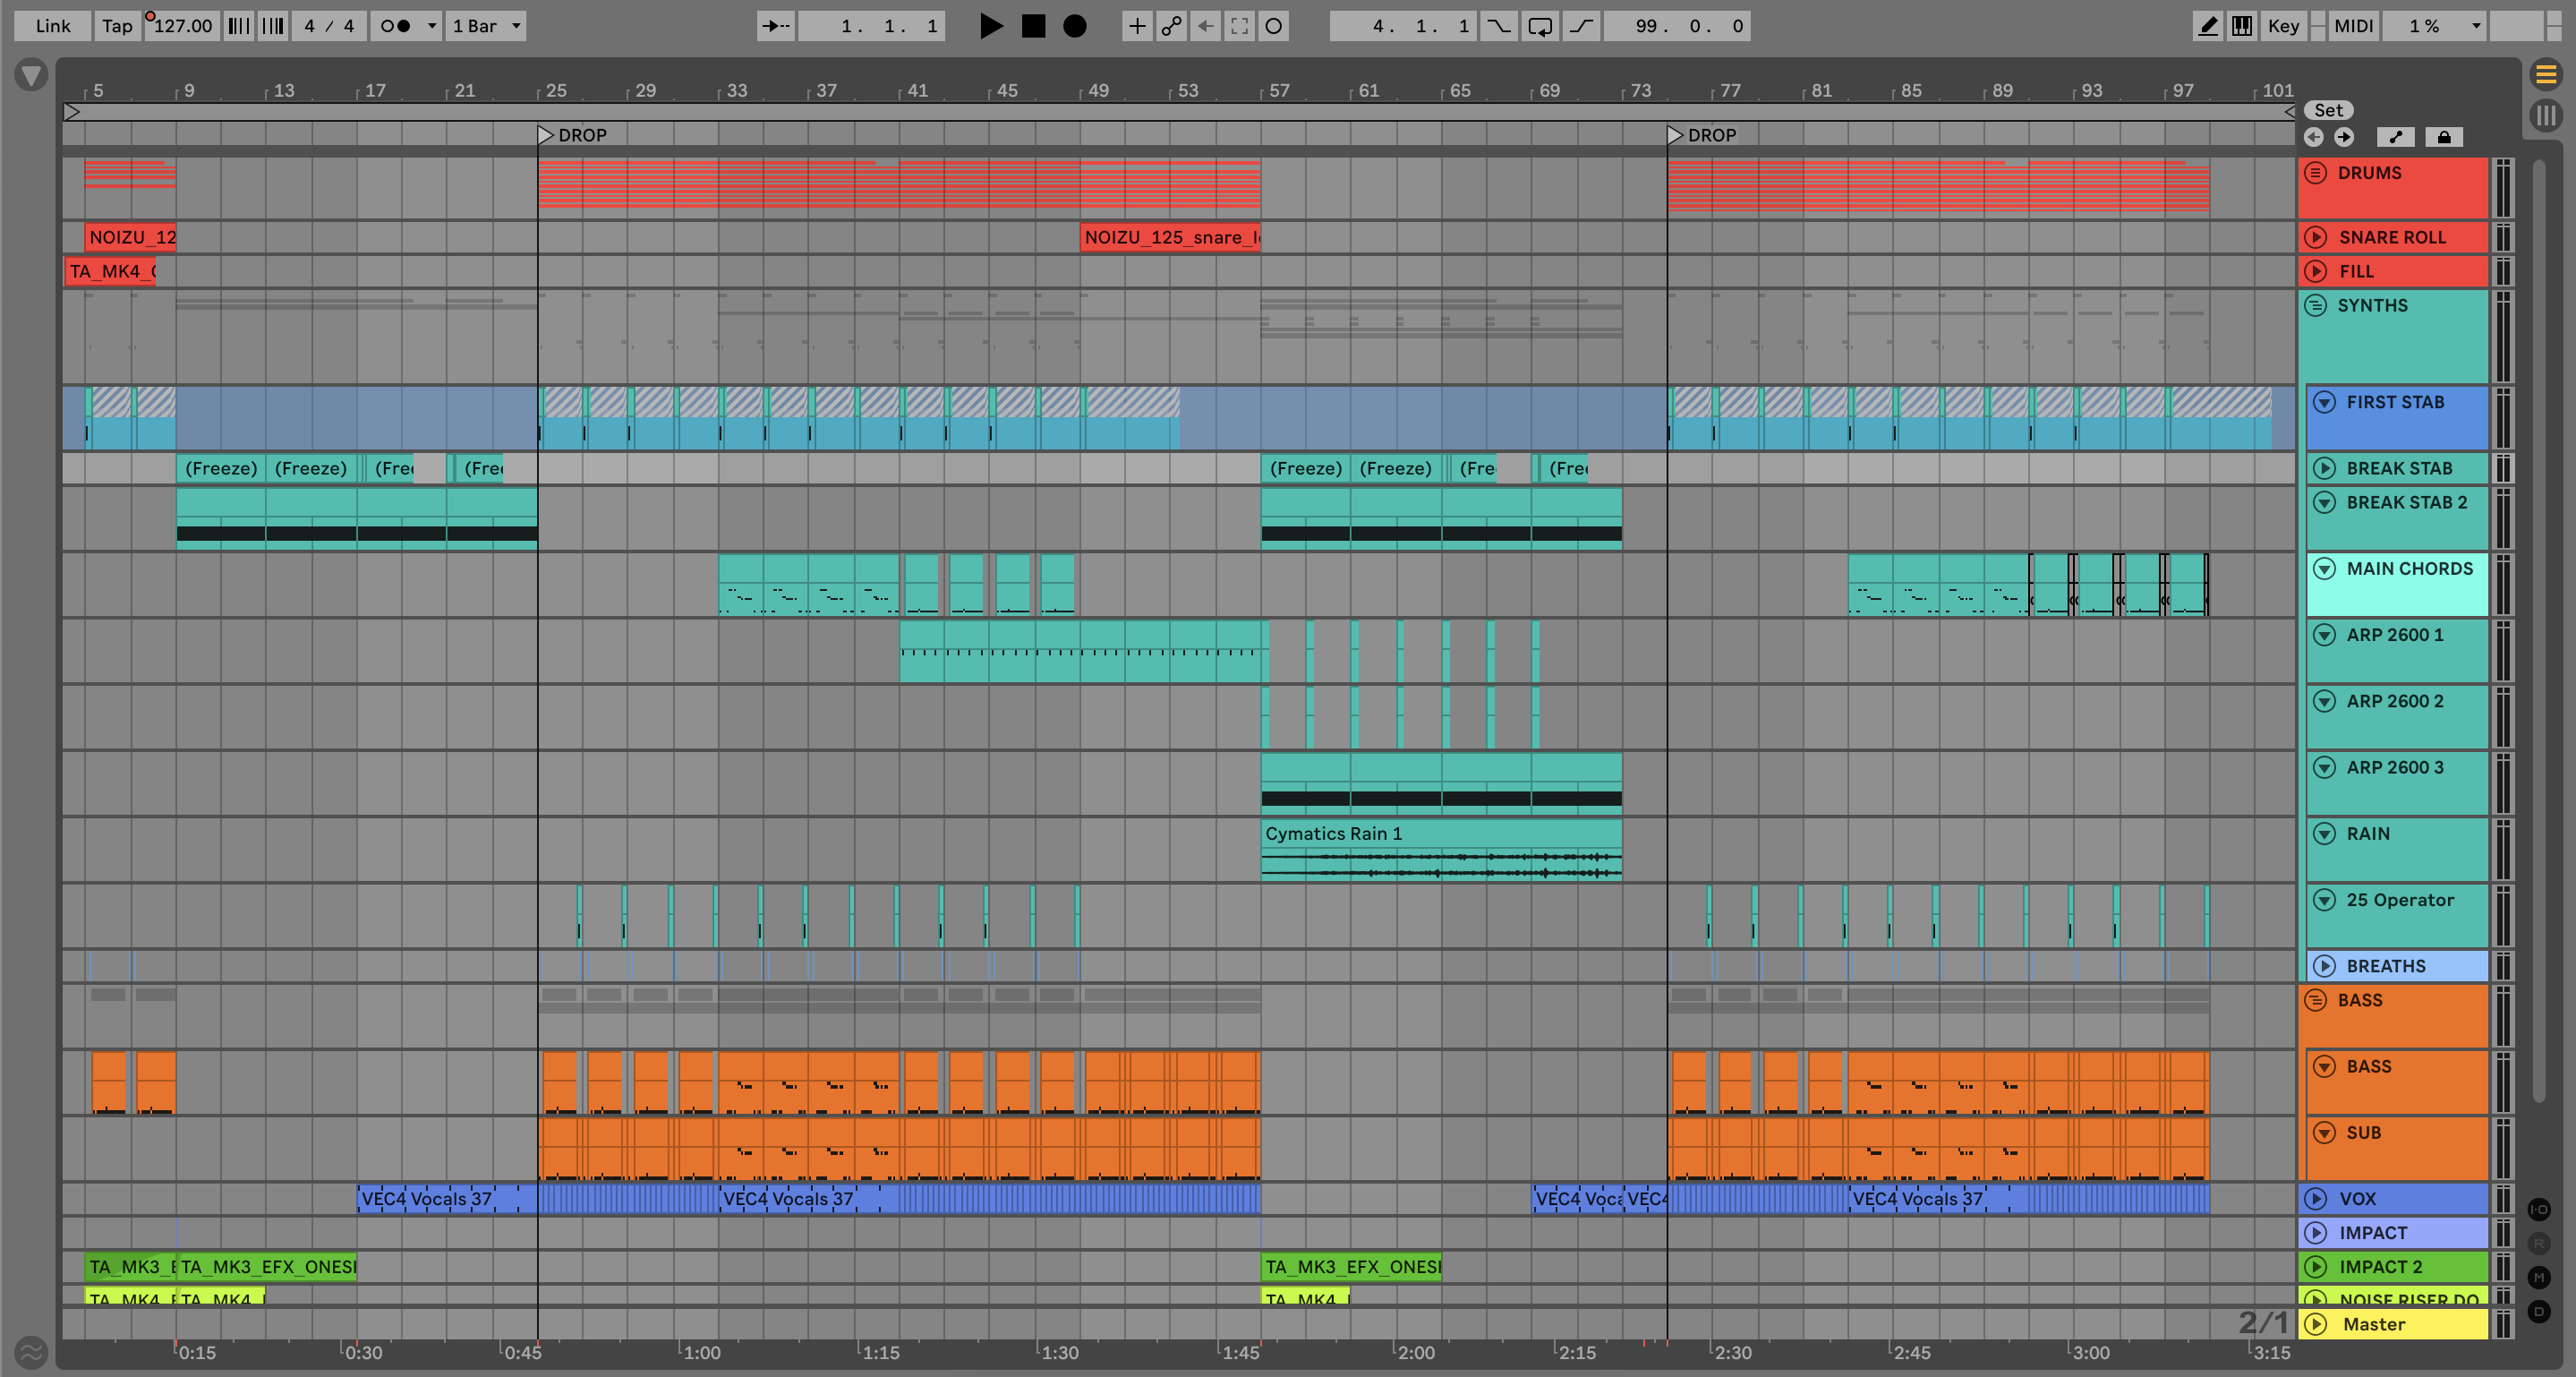
Task: Toggle the Arrangement Loop switch
Action: (1540, 26)
